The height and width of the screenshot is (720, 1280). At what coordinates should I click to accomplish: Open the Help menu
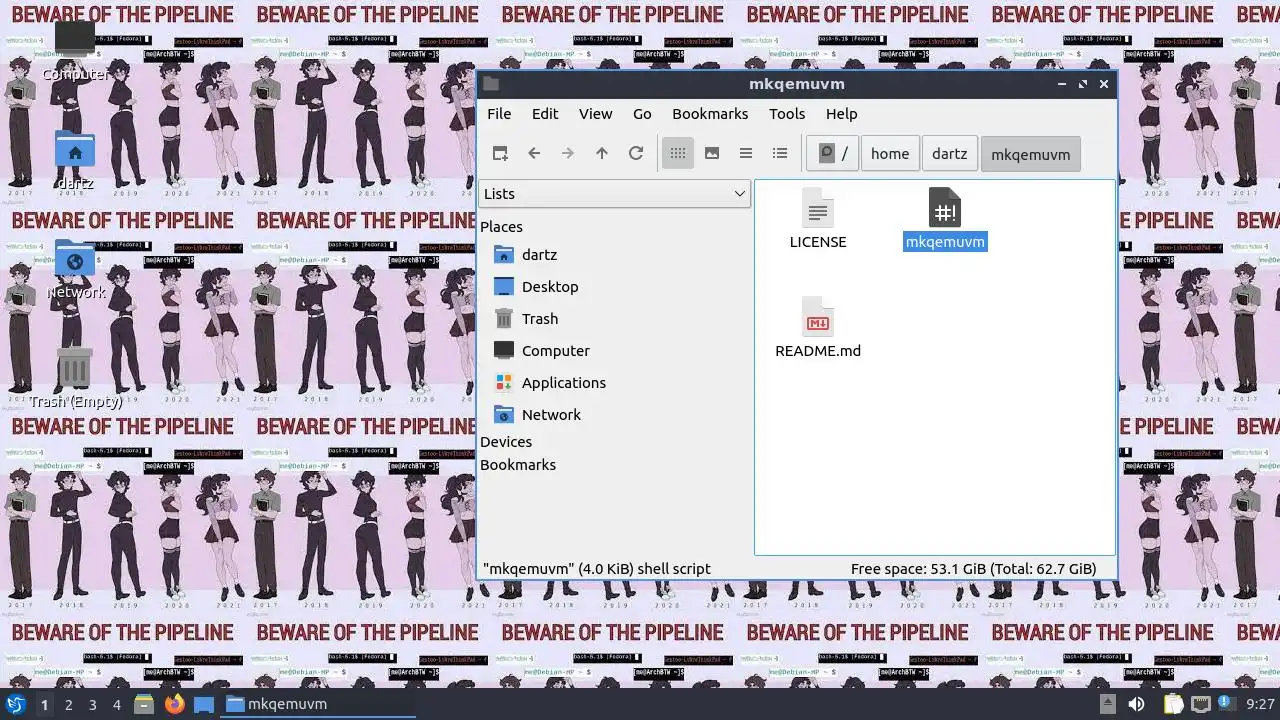[841, 114]
